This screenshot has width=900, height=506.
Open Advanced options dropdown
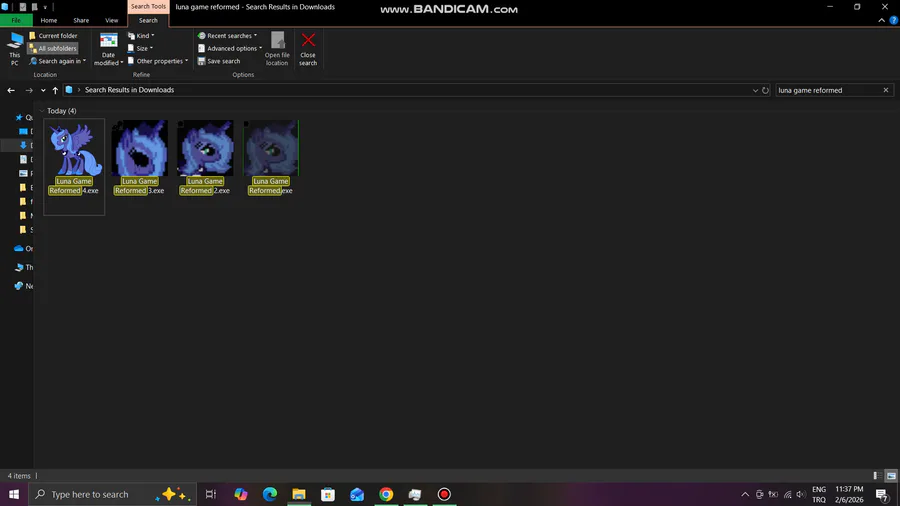[x=230, y=48]
